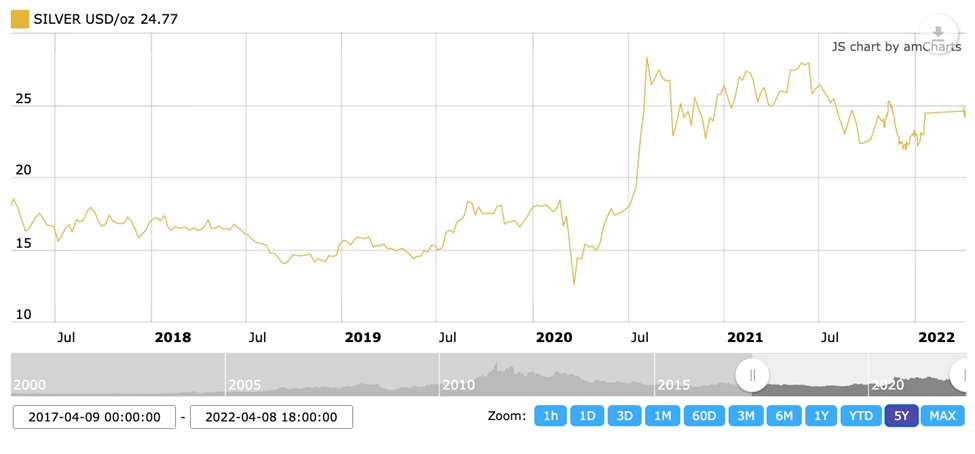The width and height of the screenshot is (975, 454).
Task: Toggle the SILVER USD/oz legend marker
Action: pyautogui.click(x=20, y=18)
